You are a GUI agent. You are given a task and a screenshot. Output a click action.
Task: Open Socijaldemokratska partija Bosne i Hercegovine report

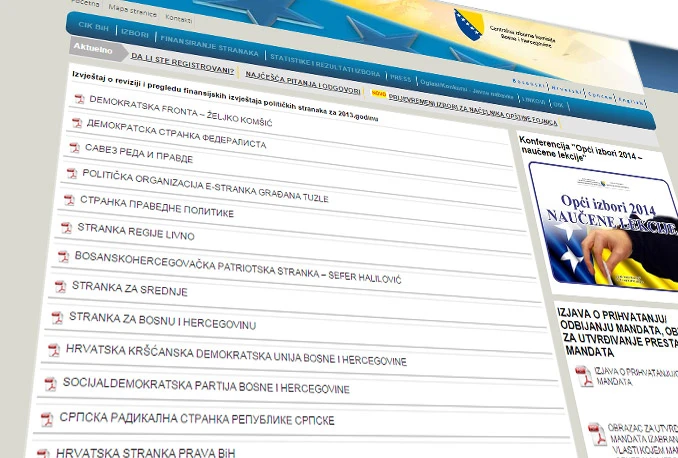pyautogui.click(x=206, y=385)
